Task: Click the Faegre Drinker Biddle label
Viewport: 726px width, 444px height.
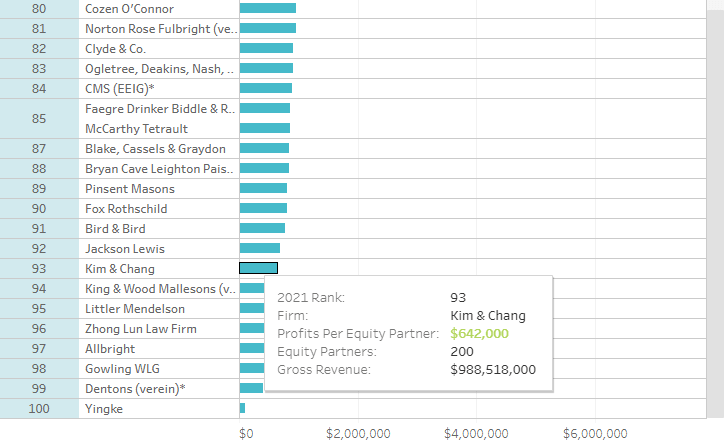Action: (x=160, y=109)
